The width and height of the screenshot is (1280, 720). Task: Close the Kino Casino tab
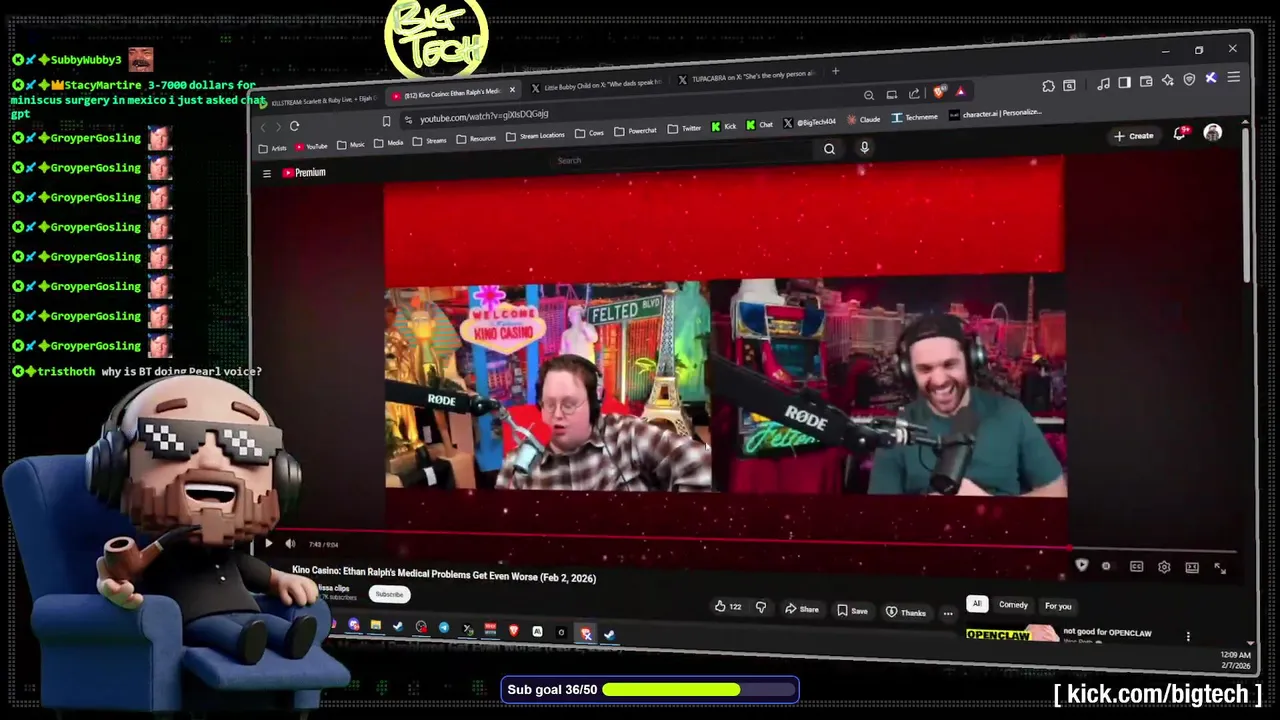(x=512, y=90)
